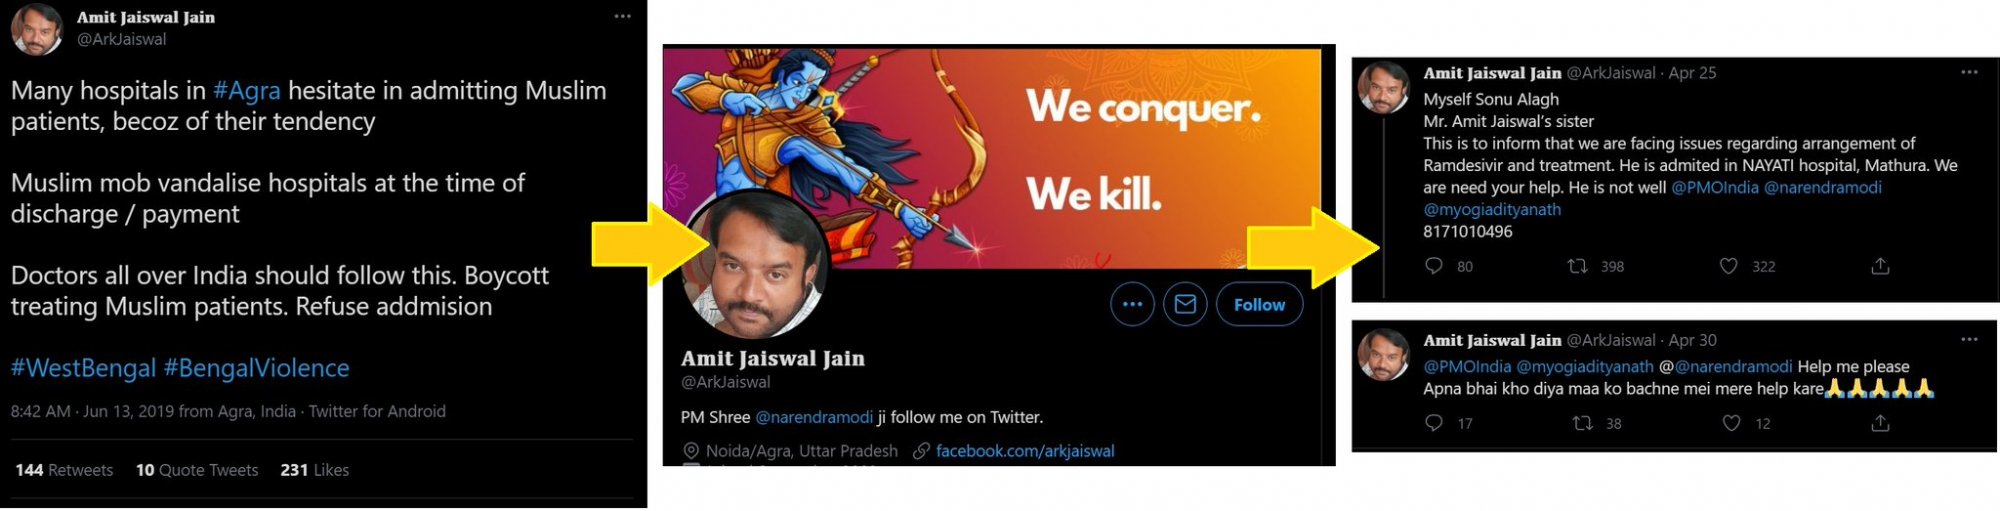This screenshot has width=2000, height=511.
Task: View the 10 Quote Tweets
Action: pyautogui.click(x=197, y=470)
